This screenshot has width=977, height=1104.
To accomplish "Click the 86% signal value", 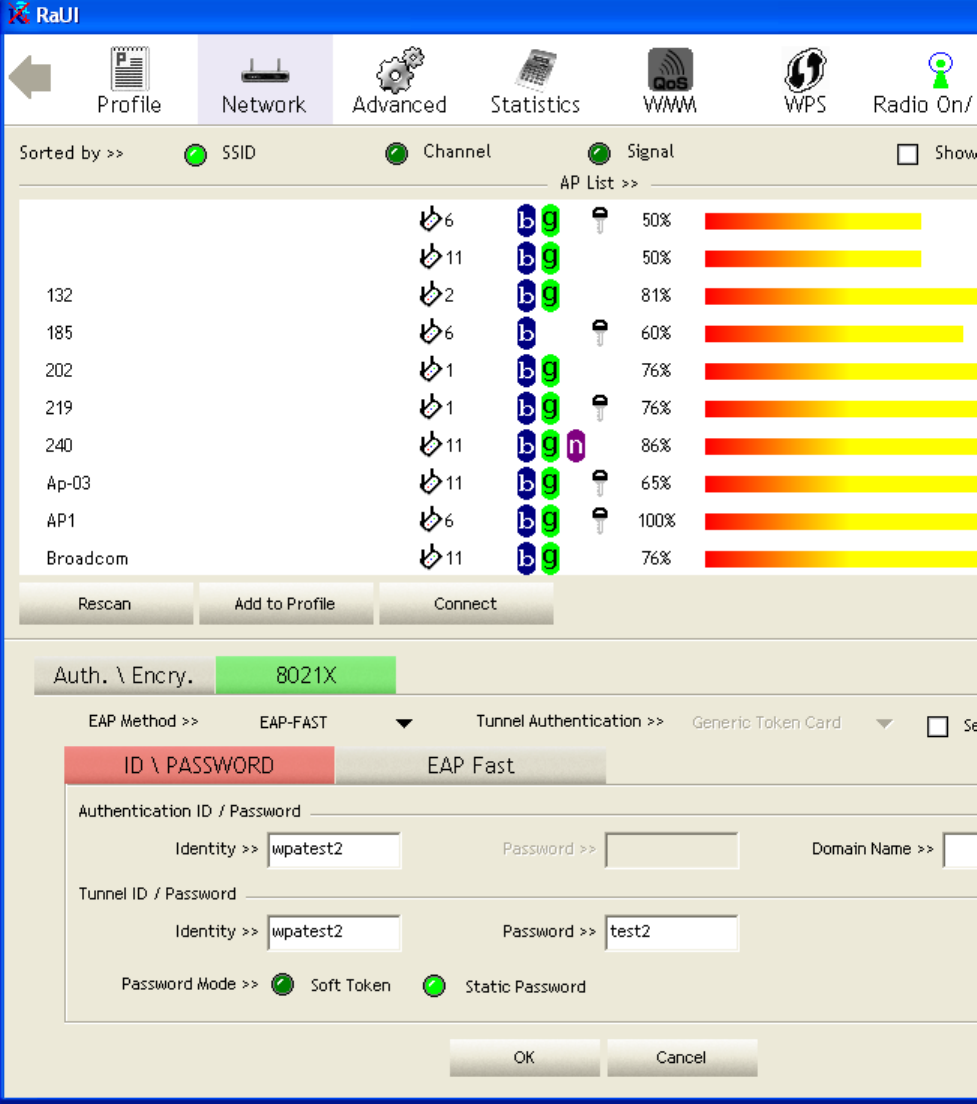I will [x=656, y=446].
